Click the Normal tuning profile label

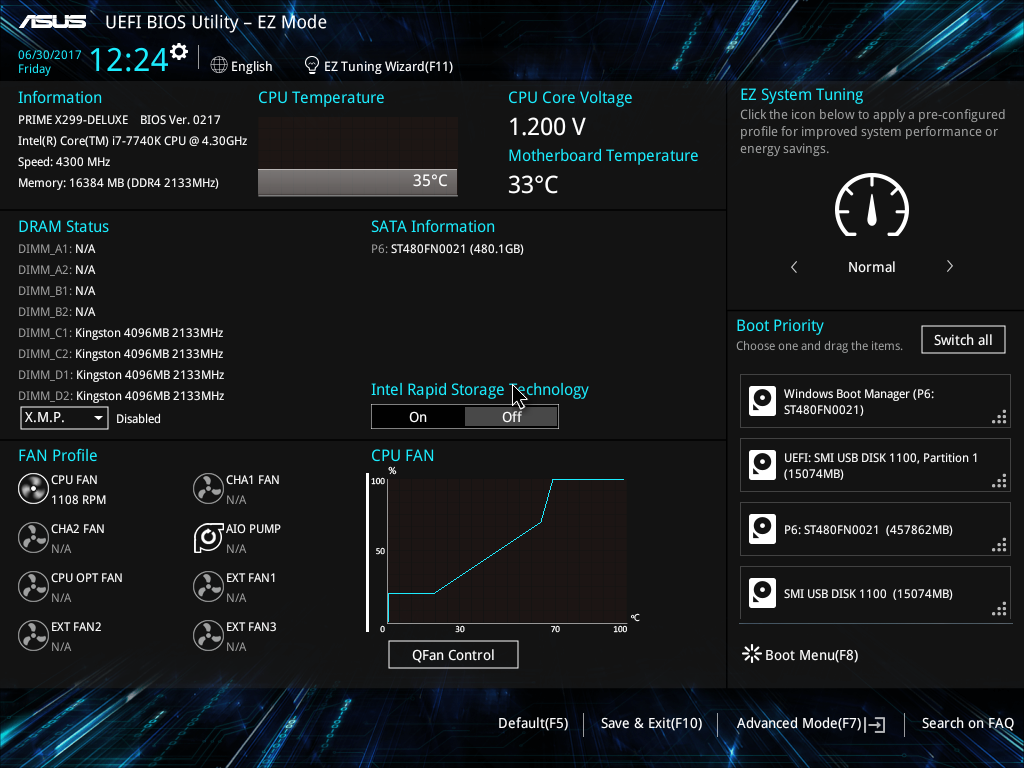[x=871, y=267]
